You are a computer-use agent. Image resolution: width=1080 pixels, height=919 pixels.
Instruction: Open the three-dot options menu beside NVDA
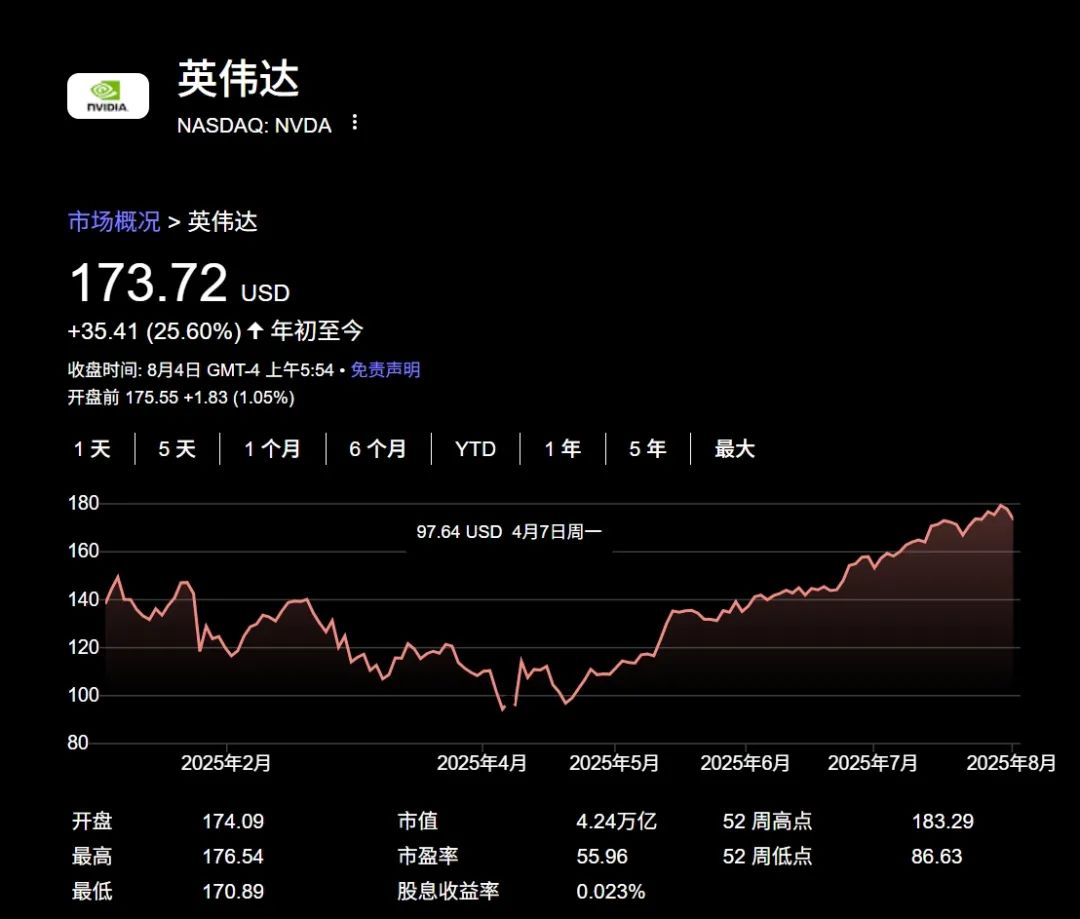(x=355, y=122)
